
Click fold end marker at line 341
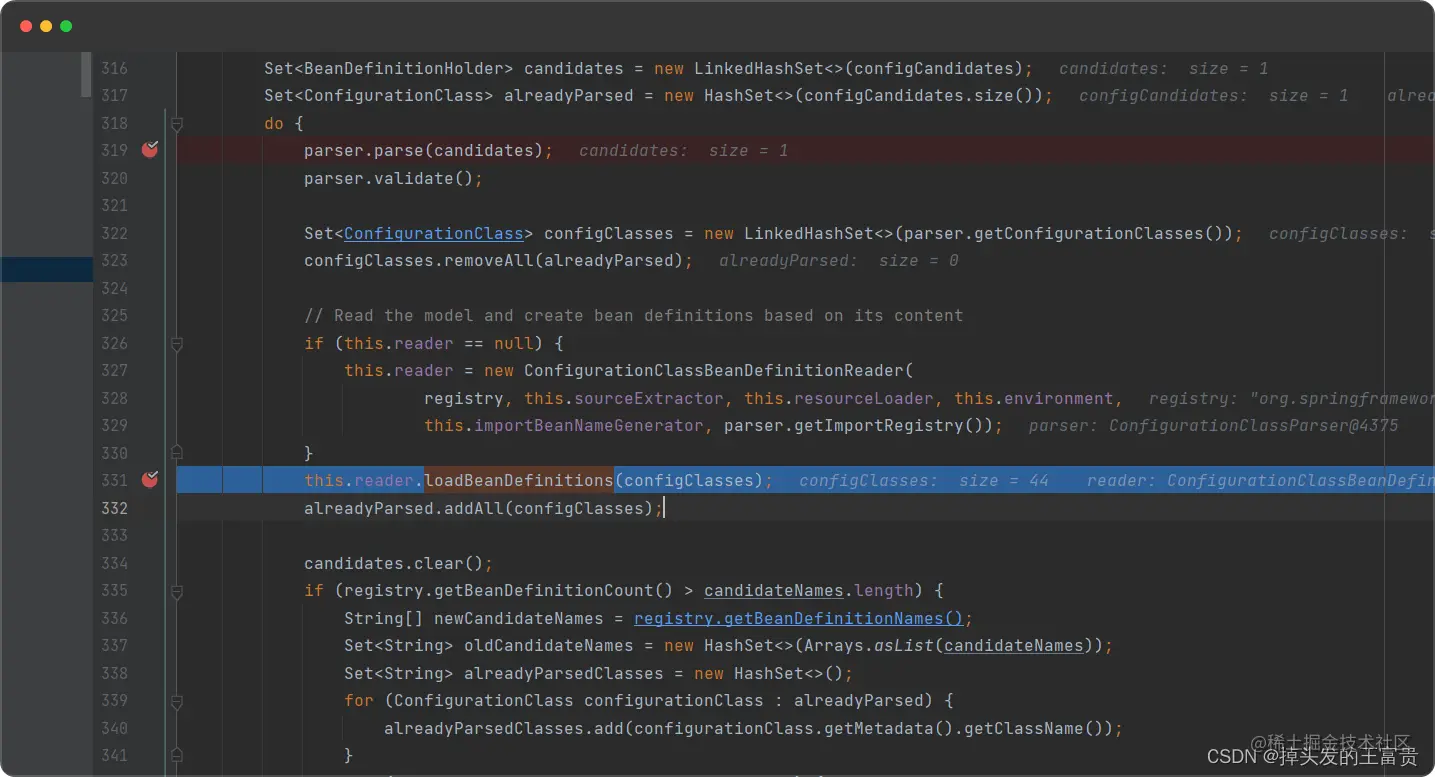177,755
